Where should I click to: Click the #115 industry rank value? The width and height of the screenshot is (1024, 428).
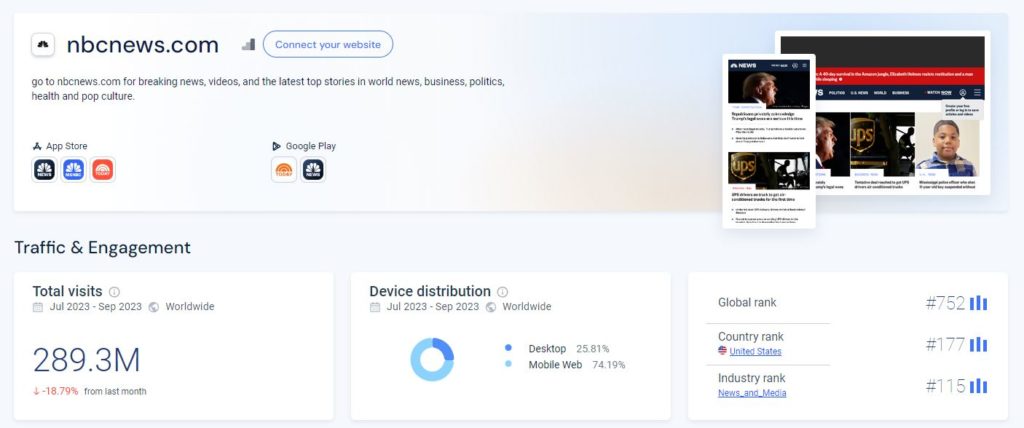click(x=945, y=386)
